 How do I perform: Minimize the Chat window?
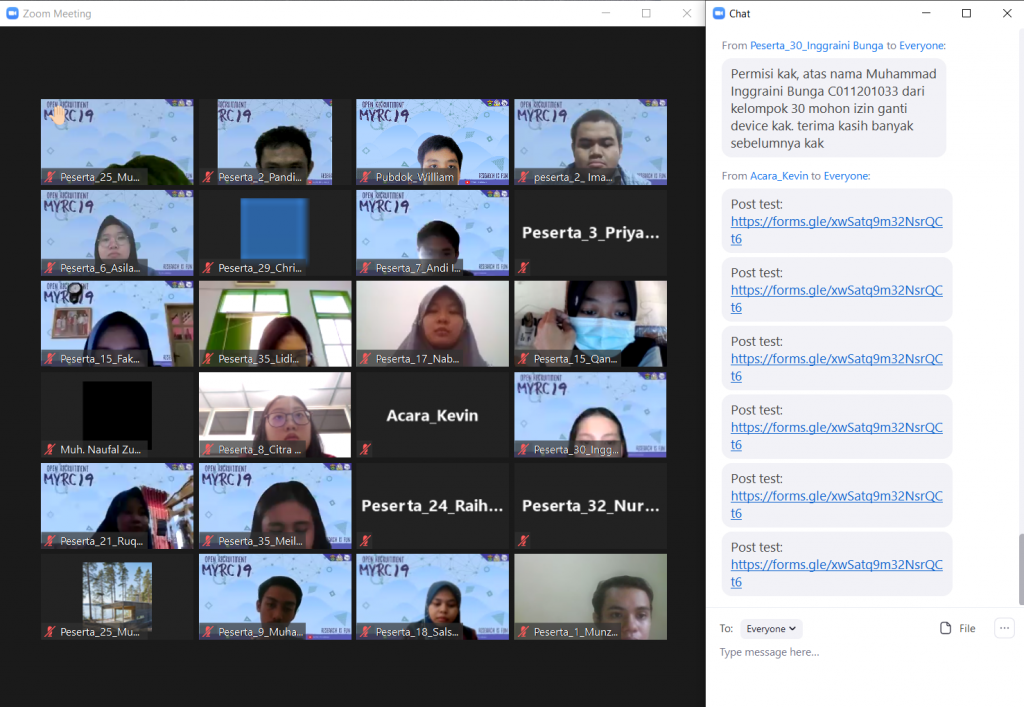[925, 13]
